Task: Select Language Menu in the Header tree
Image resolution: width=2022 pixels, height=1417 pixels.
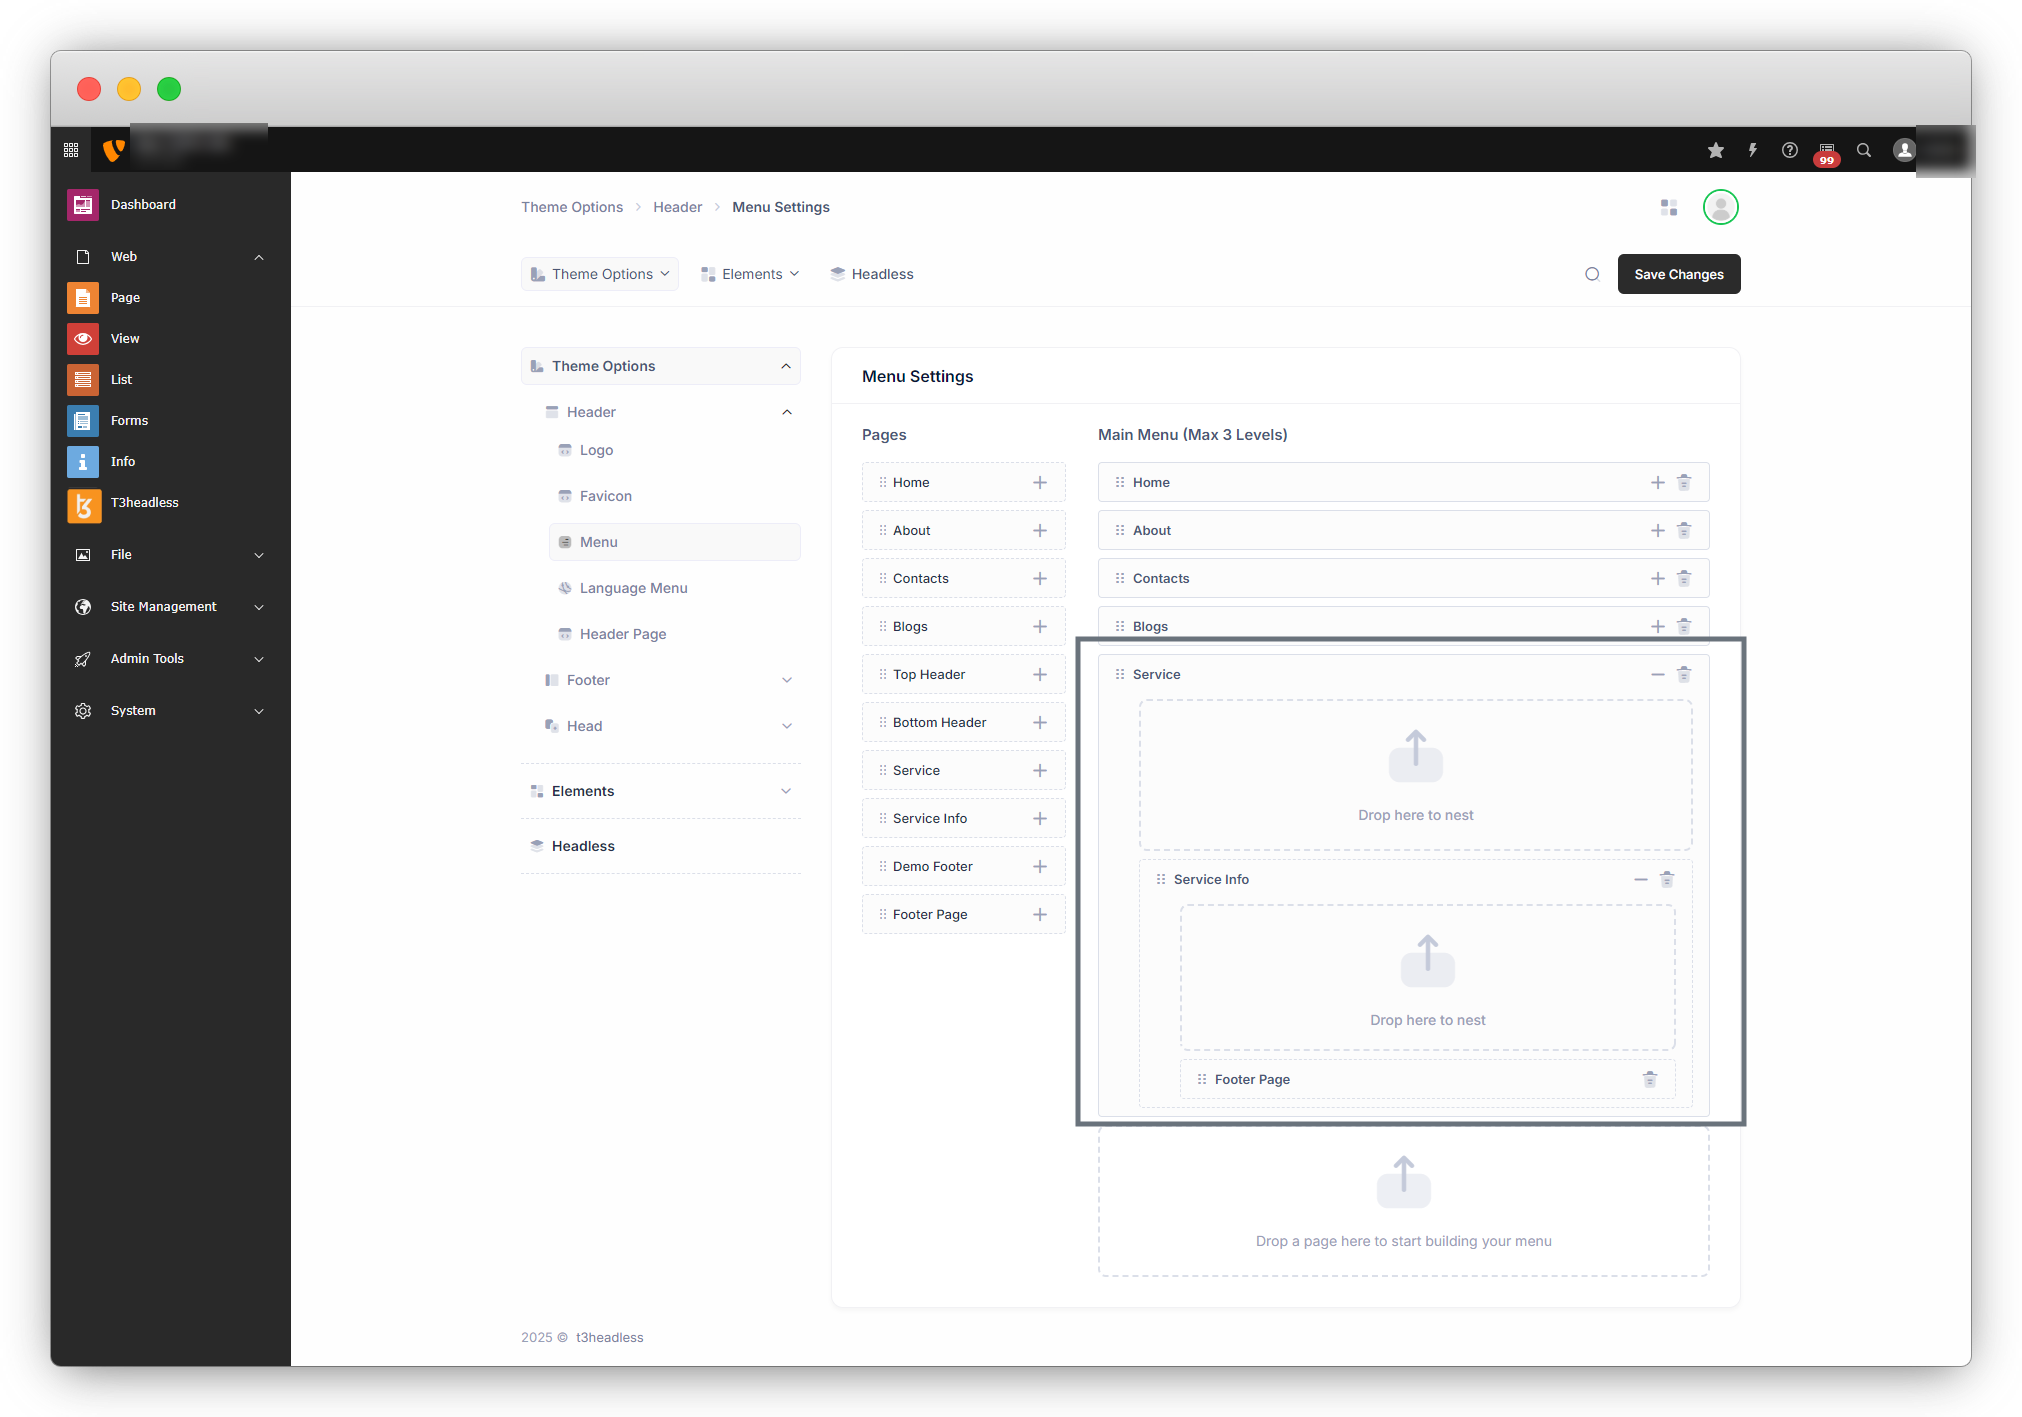Action: pyautogui.click(x=633, y=588)
